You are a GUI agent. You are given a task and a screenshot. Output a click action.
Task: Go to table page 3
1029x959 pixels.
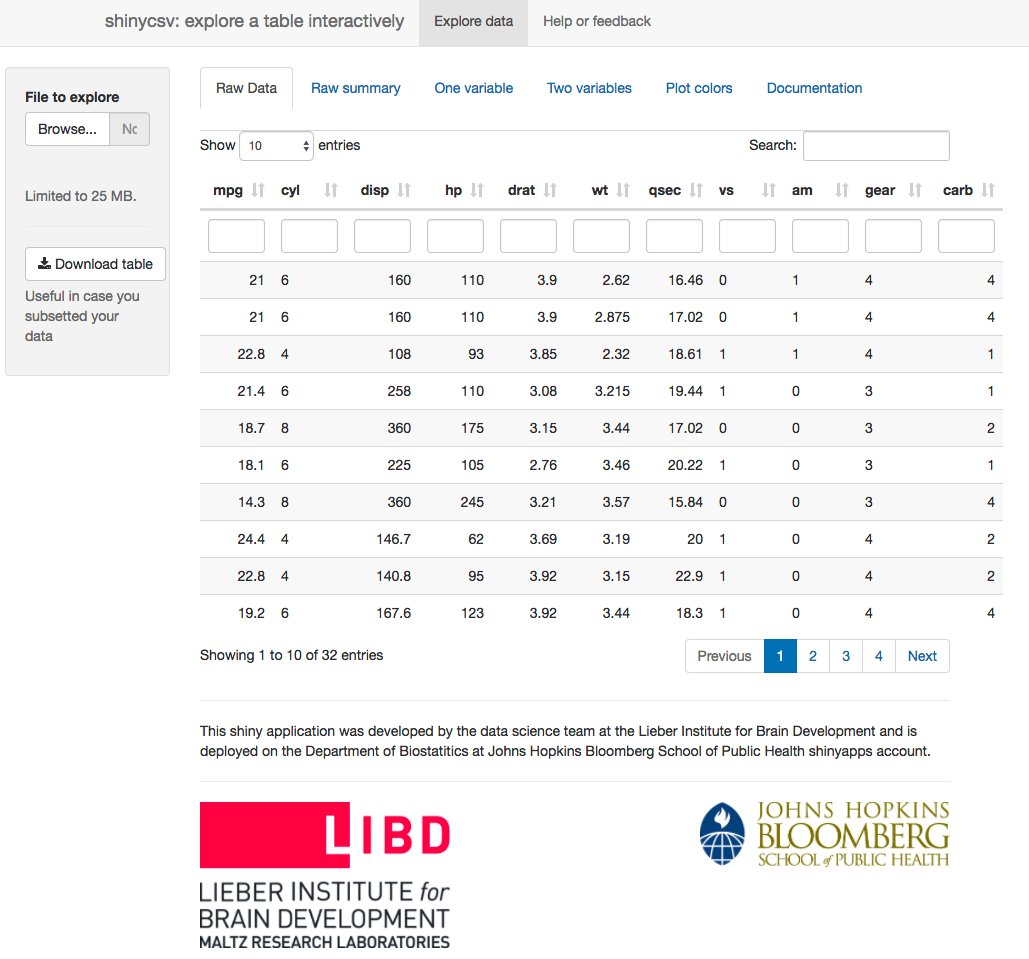tap(846, 656)
